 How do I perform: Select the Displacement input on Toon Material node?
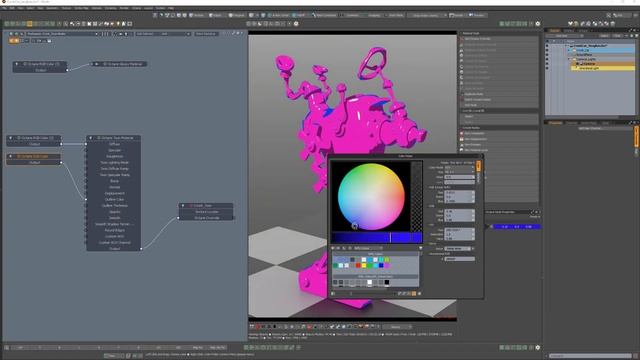click(114, 193)
